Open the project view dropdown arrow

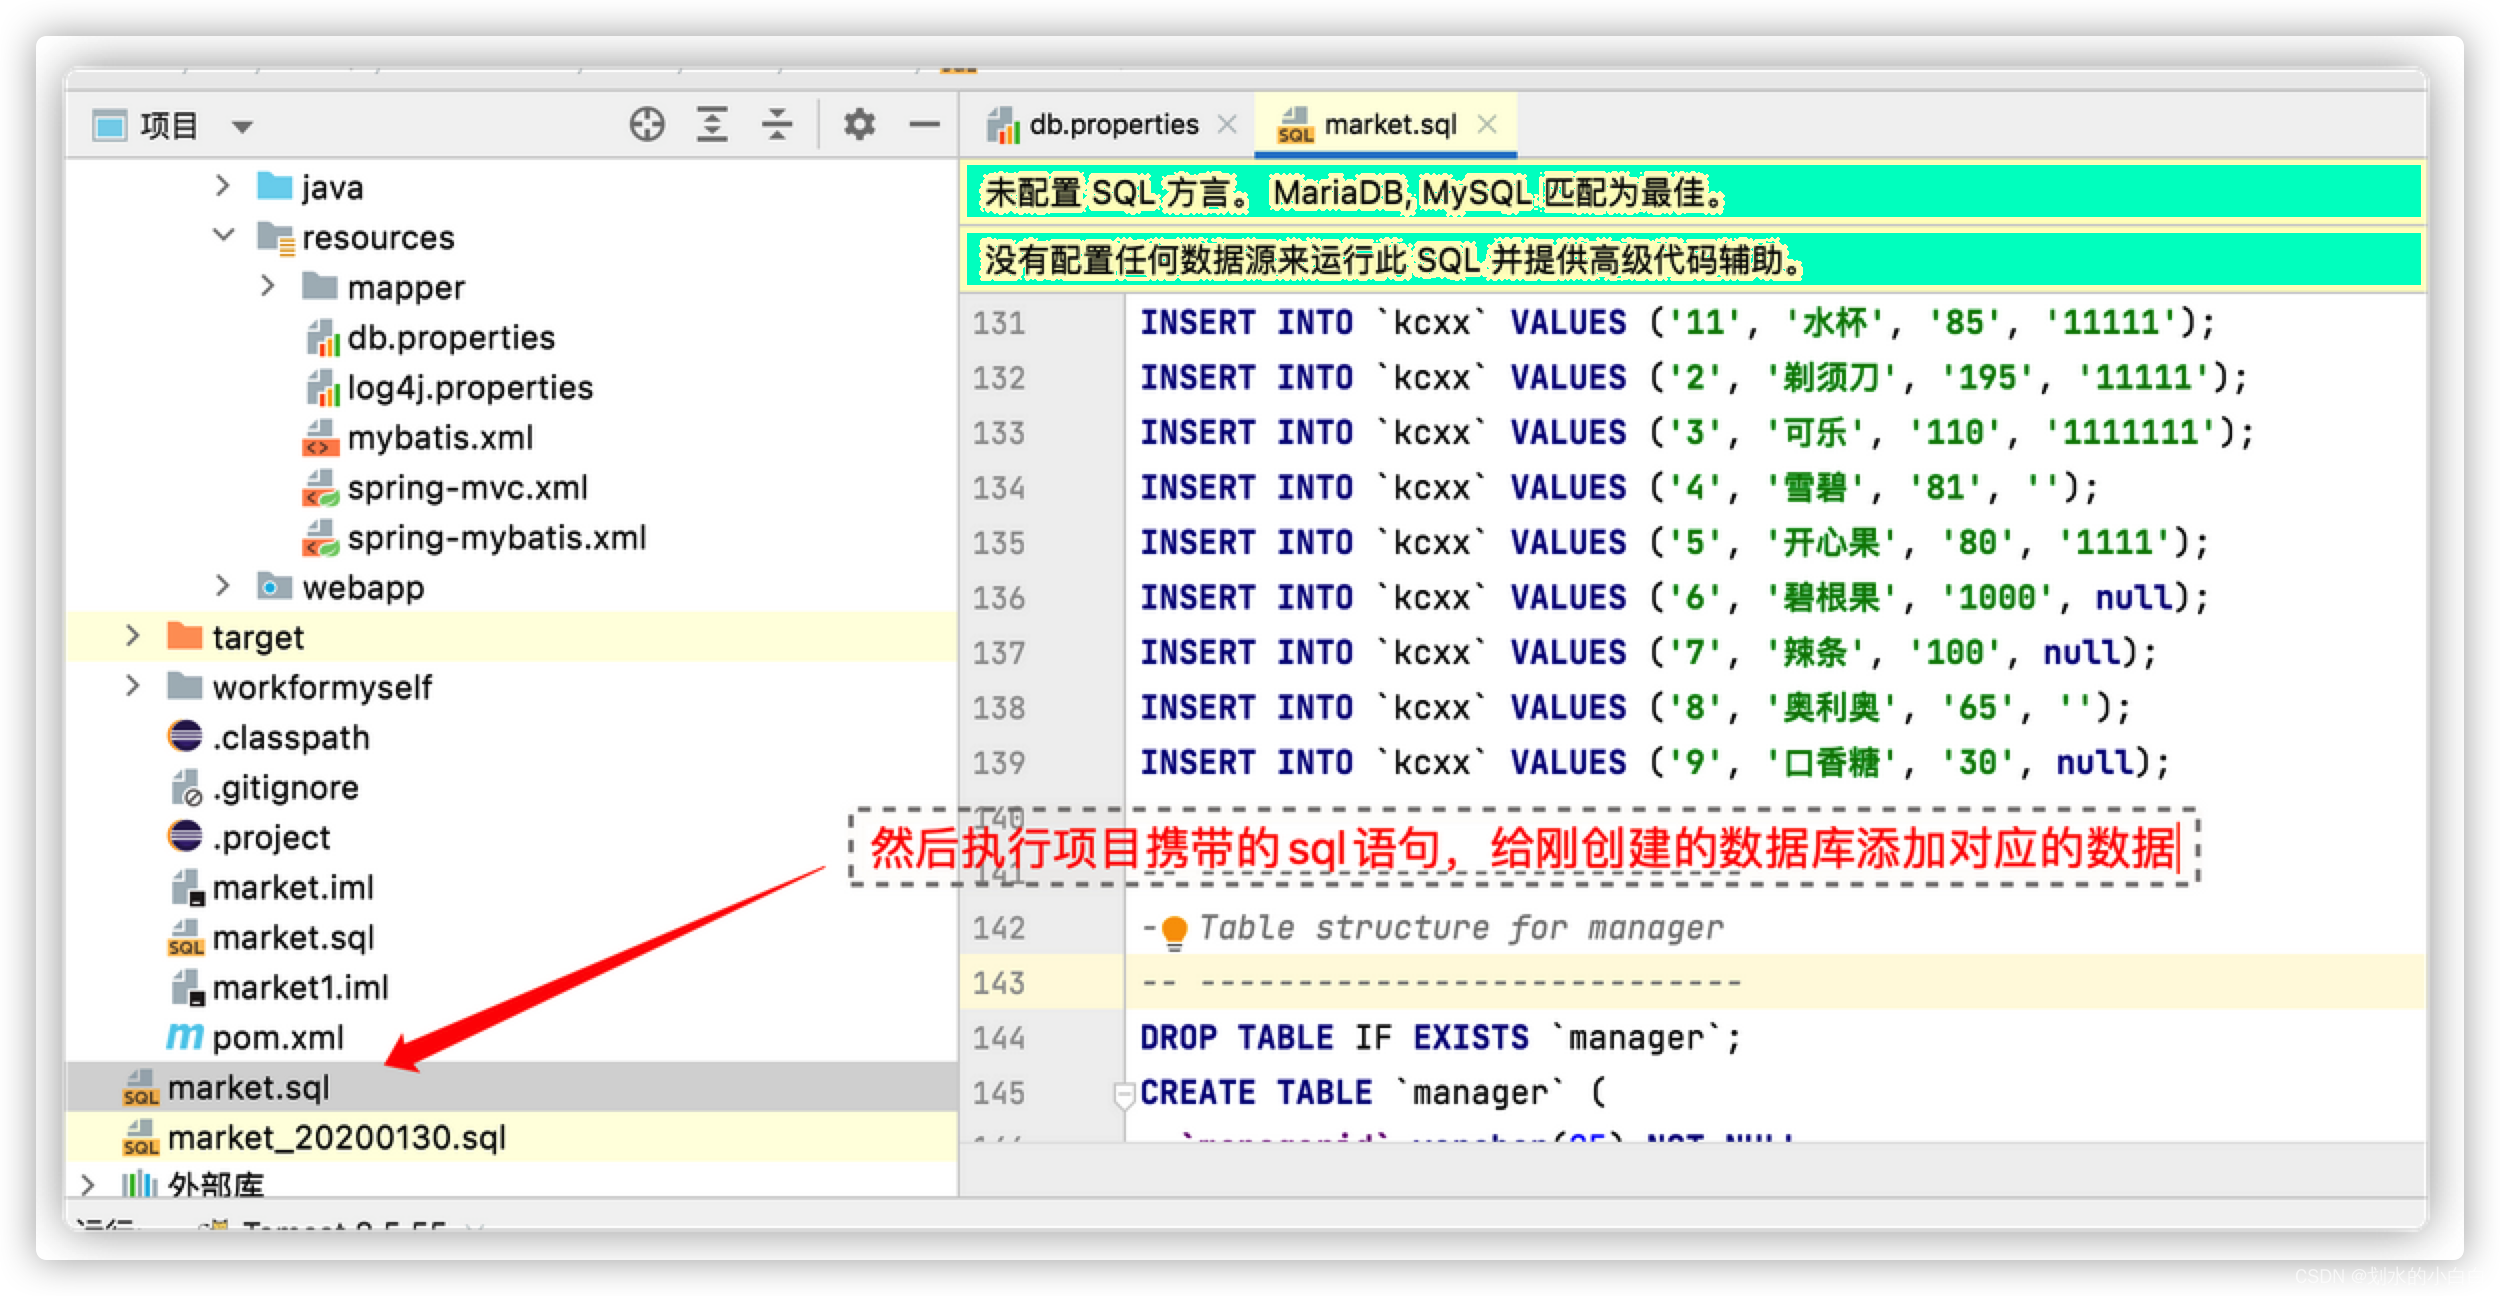click(242, 127)
